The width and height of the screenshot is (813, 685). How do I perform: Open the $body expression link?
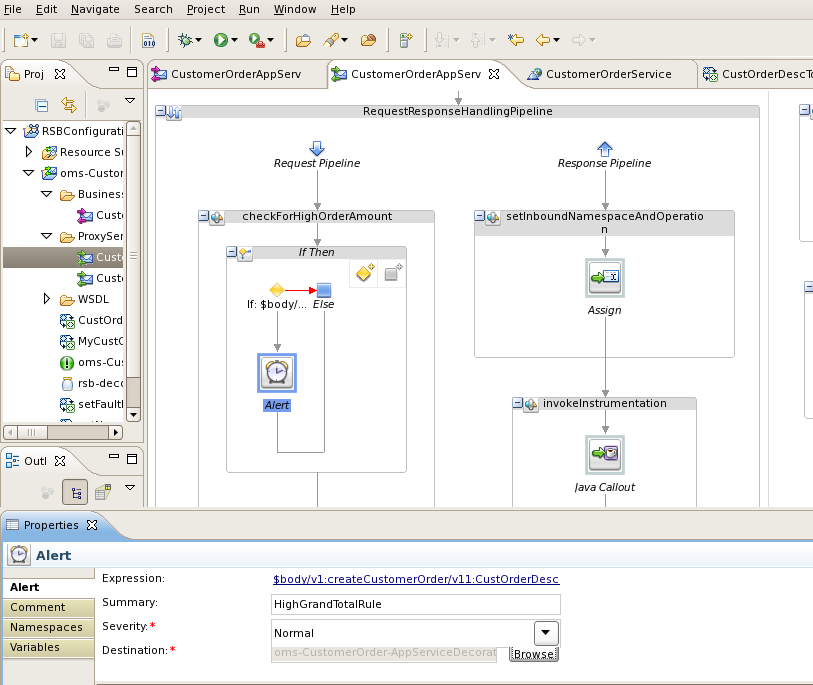pyautogui.click(x=415, y=579)
